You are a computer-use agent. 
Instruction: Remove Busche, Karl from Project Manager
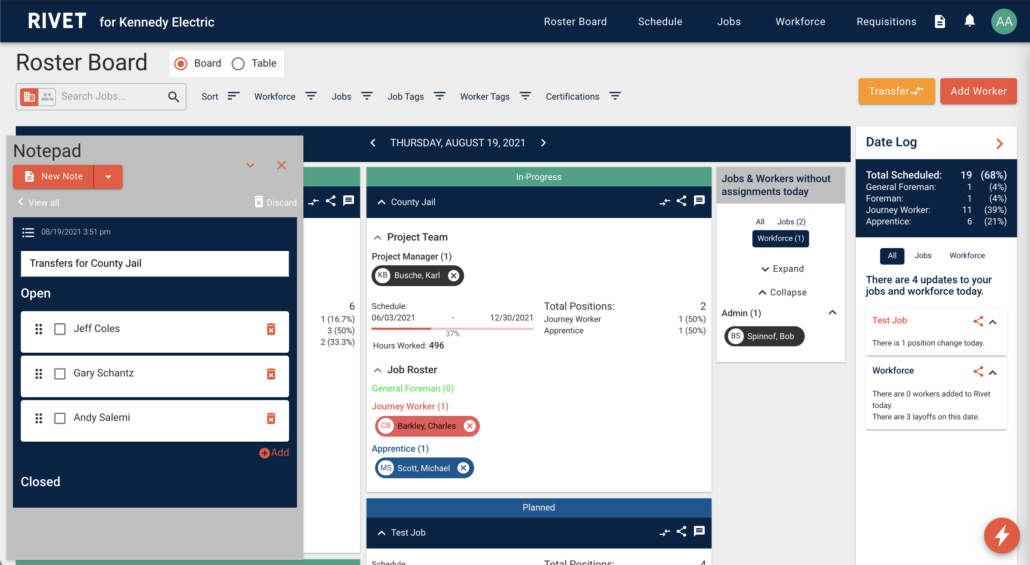[x=453, y=276]
